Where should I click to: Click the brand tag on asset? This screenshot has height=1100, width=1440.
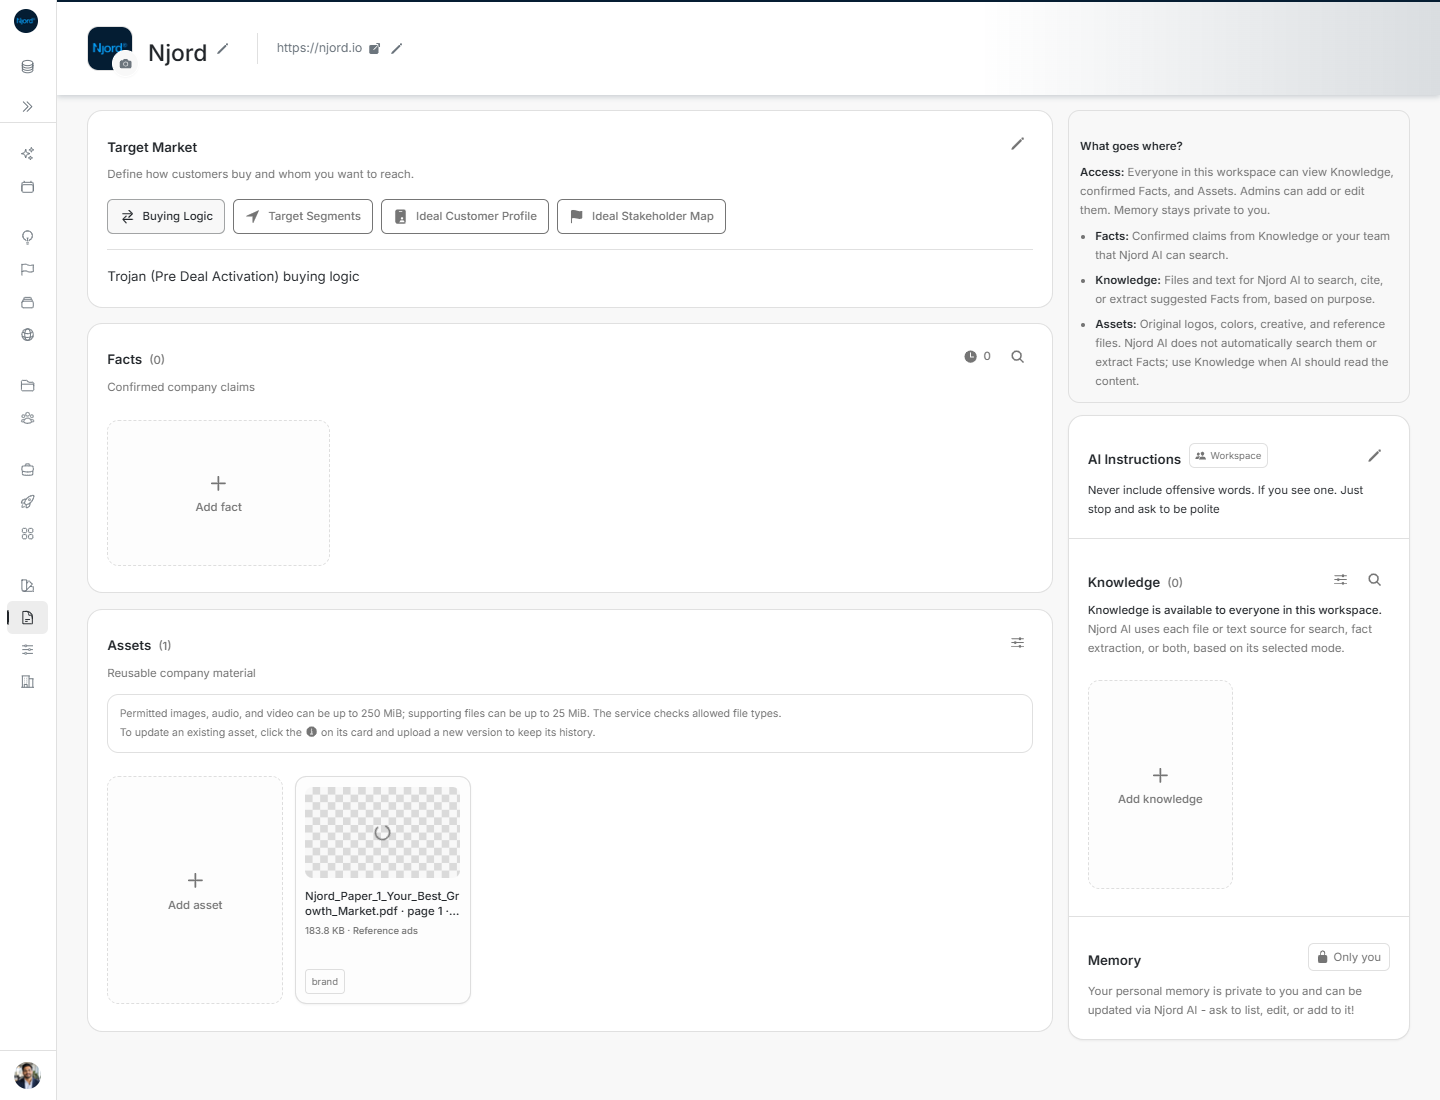(325, 982)
